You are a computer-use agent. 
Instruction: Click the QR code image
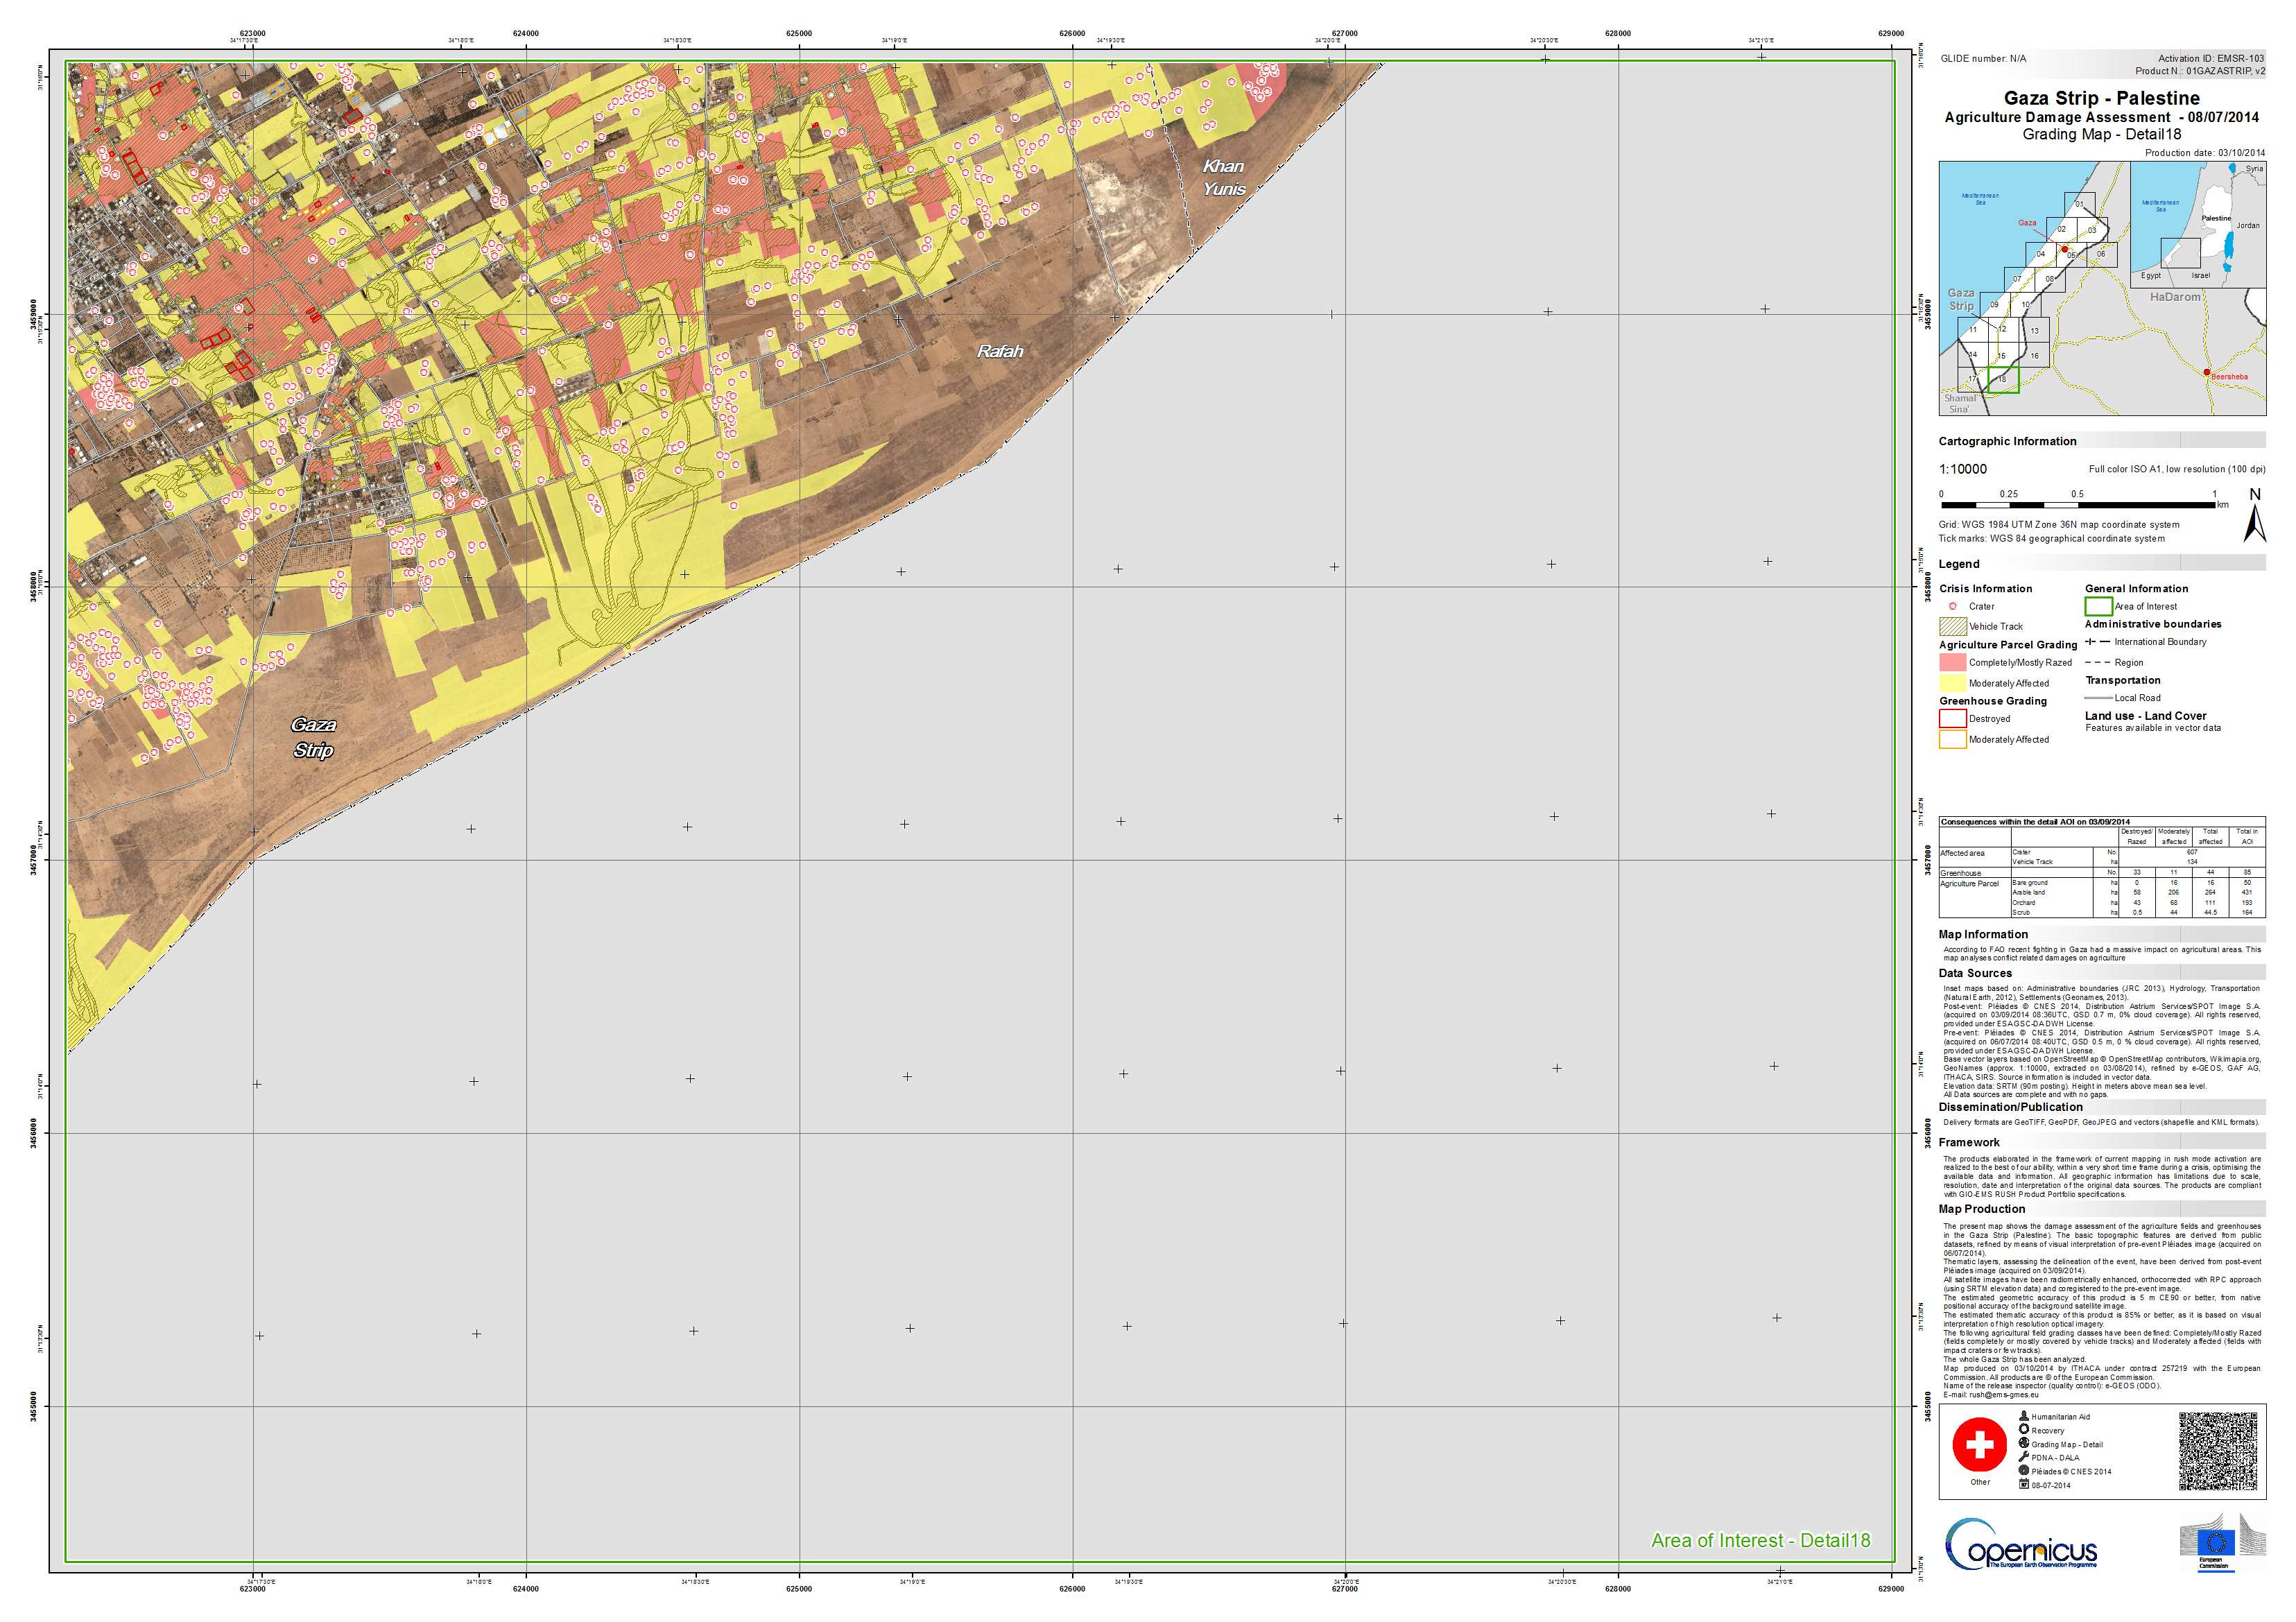2218,1450
